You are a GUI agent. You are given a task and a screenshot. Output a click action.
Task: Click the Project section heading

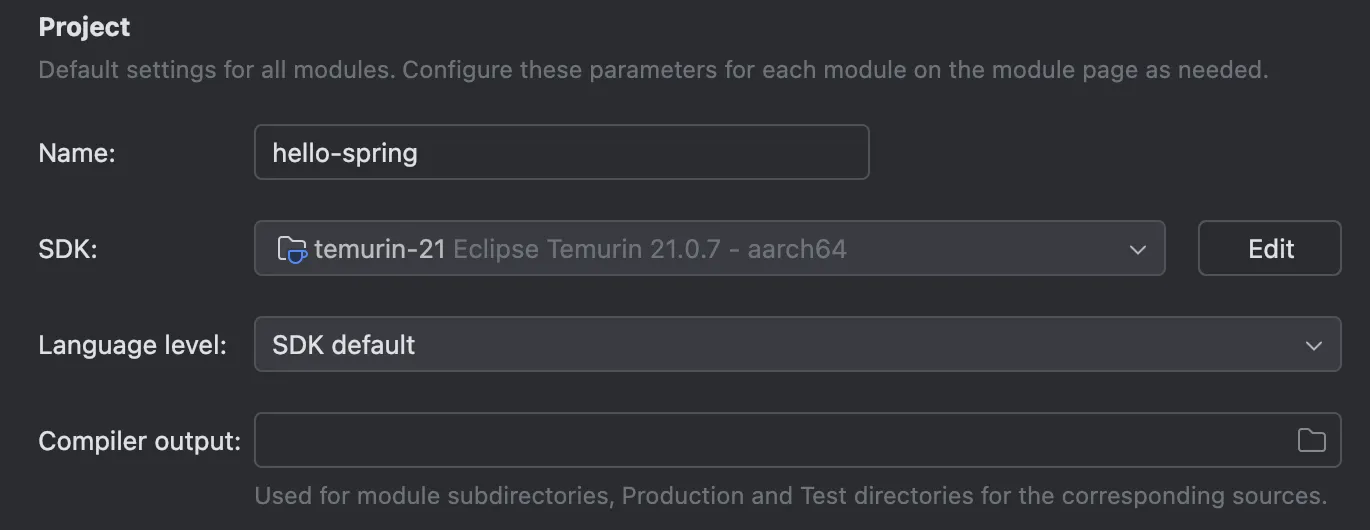84,27
